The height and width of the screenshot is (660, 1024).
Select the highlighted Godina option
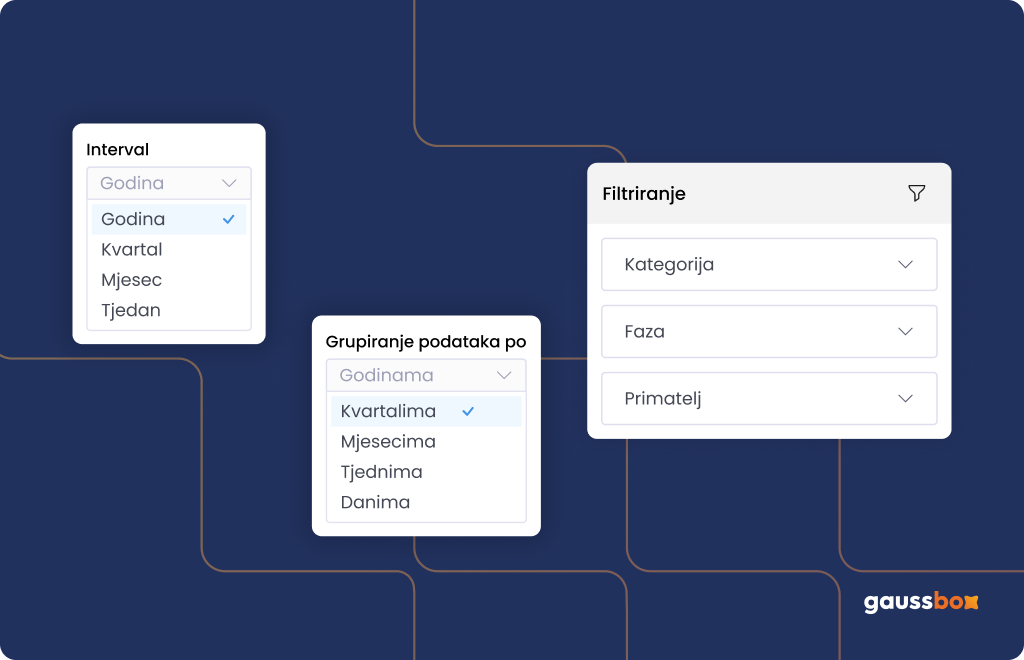(x=168, y=219)
